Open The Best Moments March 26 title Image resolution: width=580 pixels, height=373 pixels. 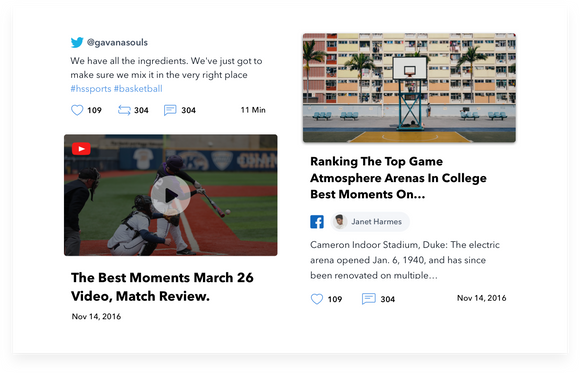(x=162, y=287)
